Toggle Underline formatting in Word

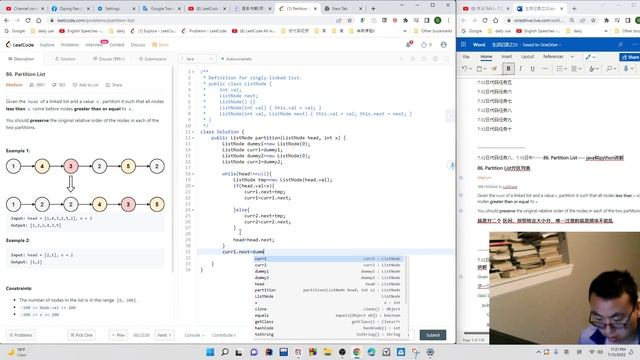532,69
